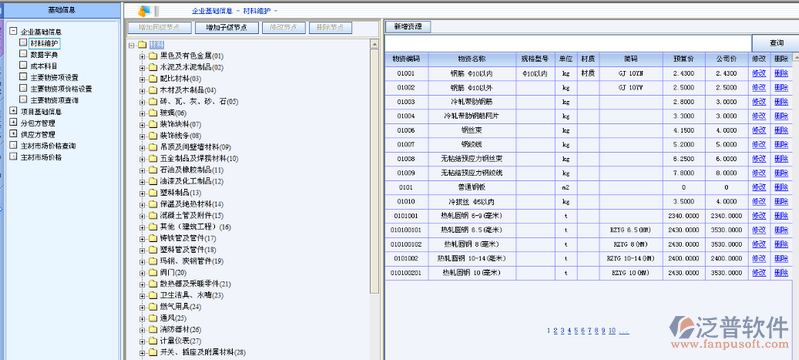This screenshot has height=360, width=799.
Task: Click the search input field beside 查询
Action: click(568, 43)
